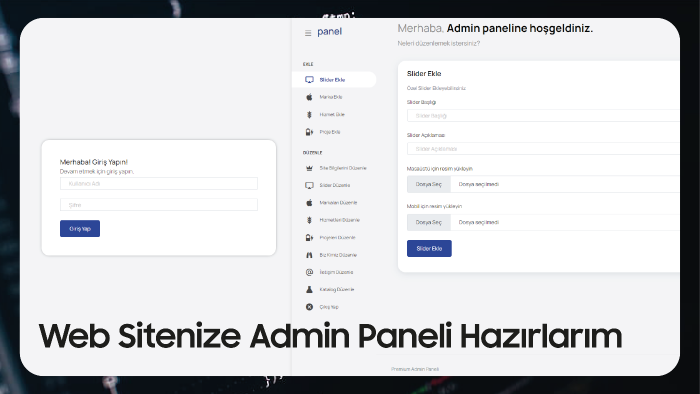The height and width of the screenshot is (394, 700).
Task: Focus the Kullanıcı Adı username field
Action: pos(158,183)
